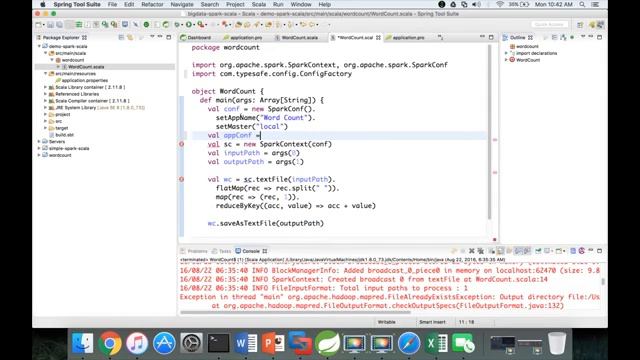Minimize the Outline view
Viewport: 640px width, 360px height.
[x=591, y=37]
